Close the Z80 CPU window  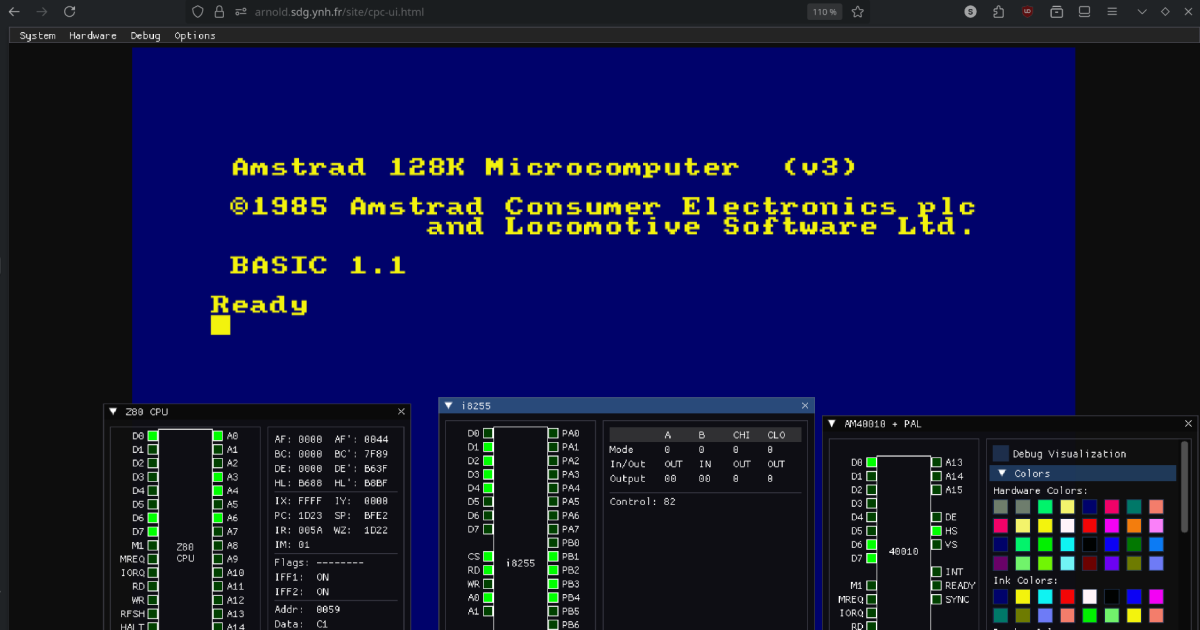tap(401, 412)
